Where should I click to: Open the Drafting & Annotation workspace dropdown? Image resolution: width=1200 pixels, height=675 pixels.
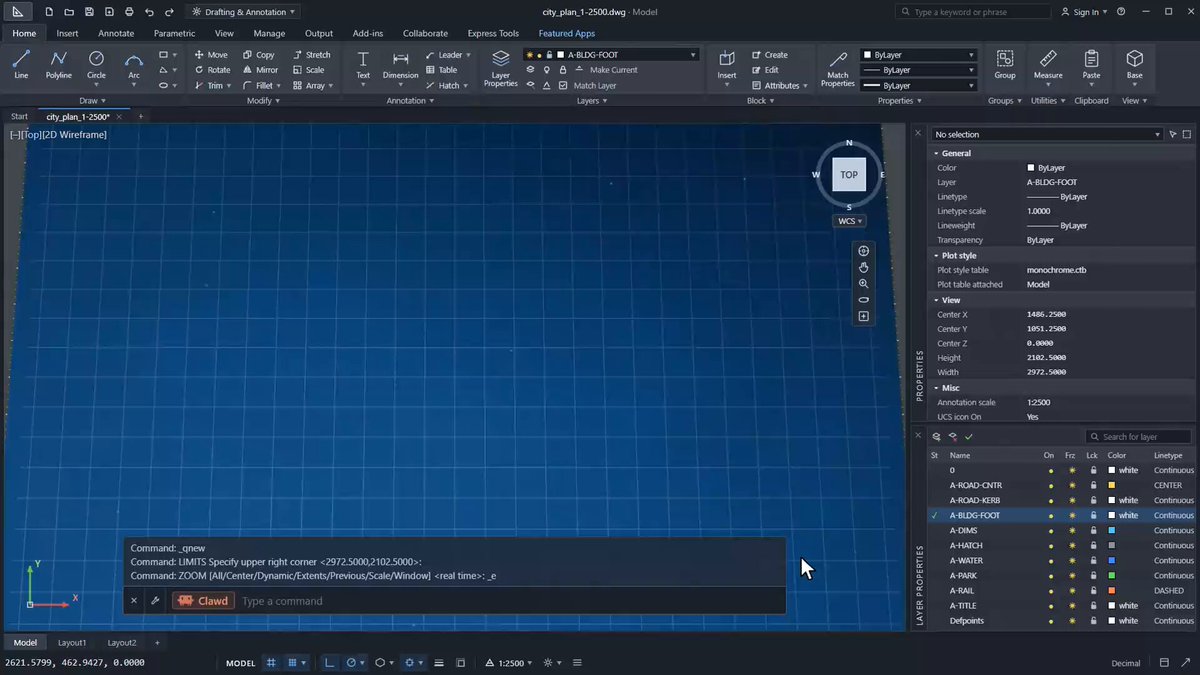click(244, 12)
